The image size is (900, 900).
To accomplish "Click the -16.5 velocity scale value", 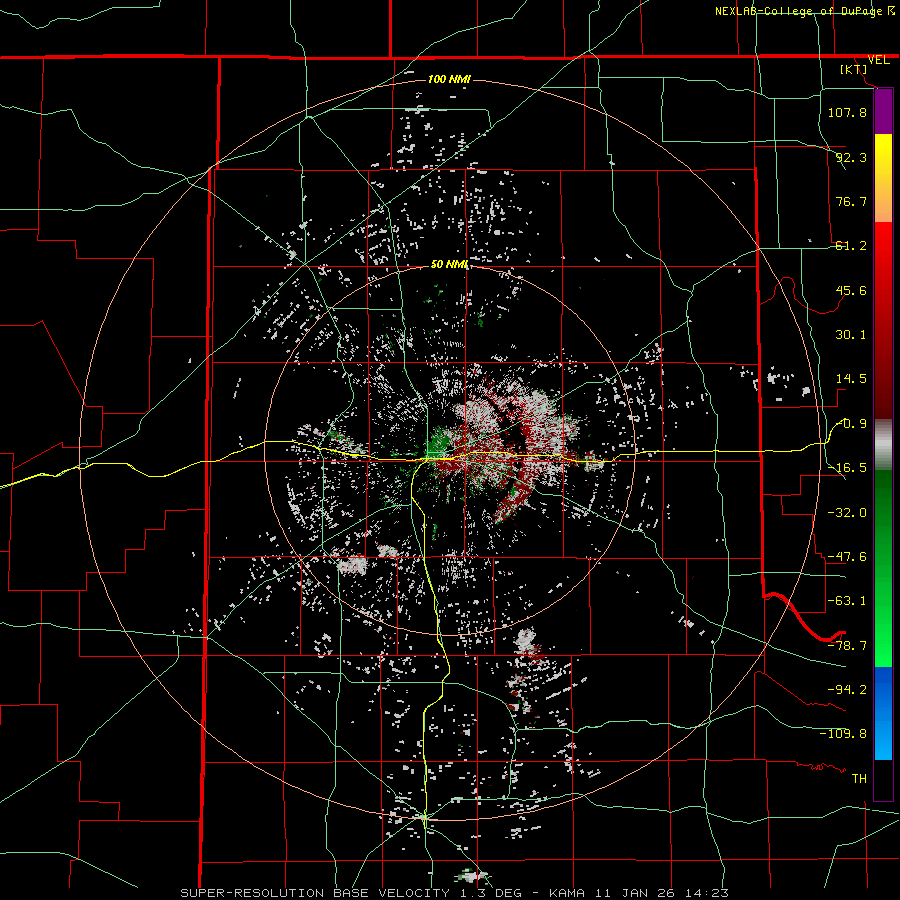I will 847,468.
